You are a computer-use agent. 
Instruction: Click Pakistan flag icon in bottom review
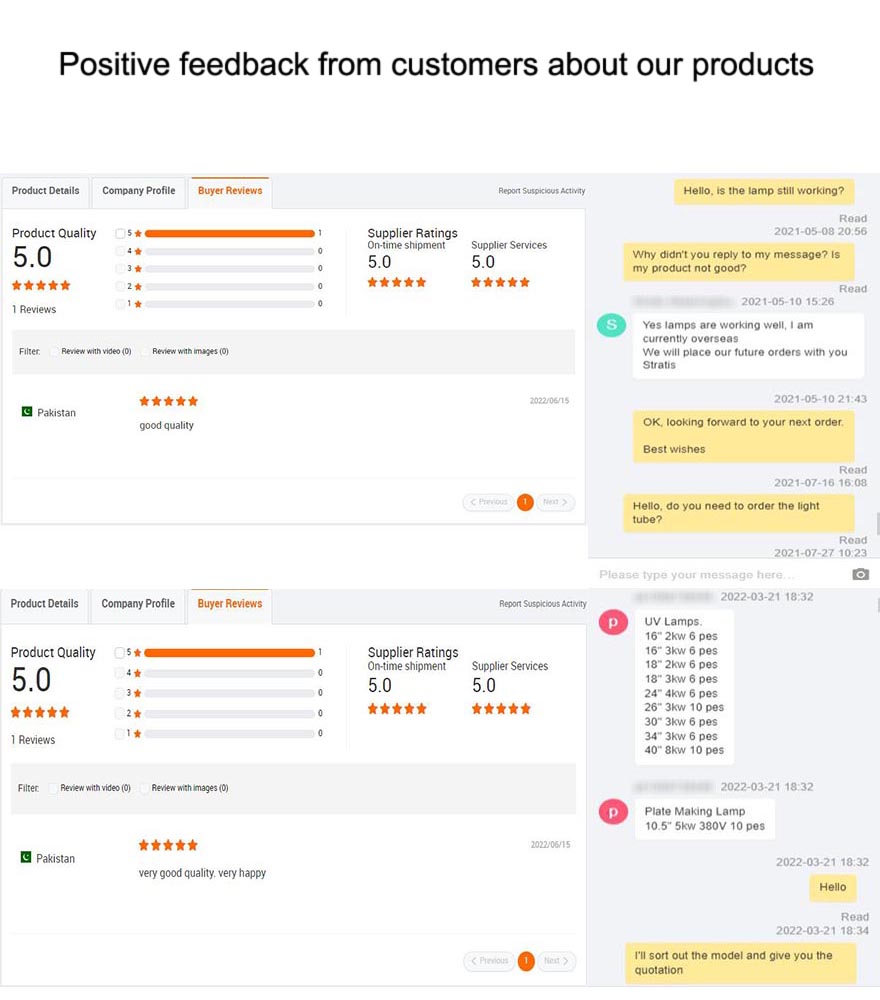point(26,857)
